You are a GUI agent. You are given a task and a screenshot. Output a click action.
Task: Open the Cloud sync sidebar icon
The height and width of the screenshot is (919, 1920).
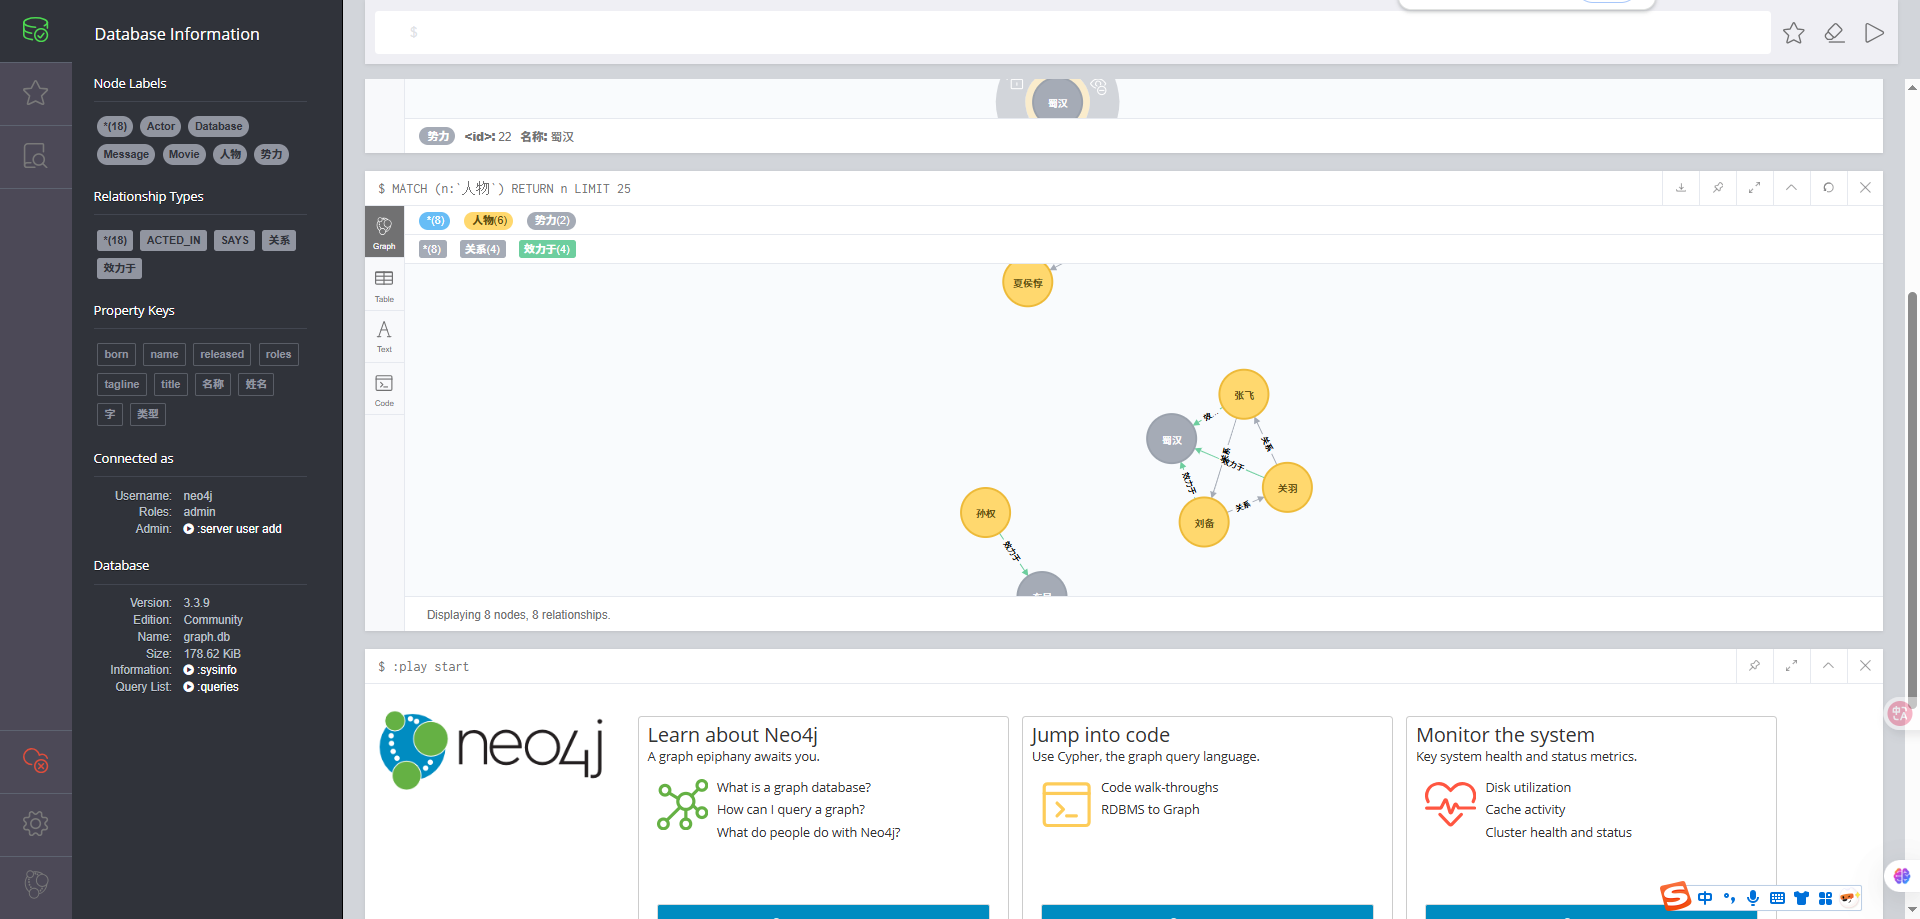[x=35, y=761]
